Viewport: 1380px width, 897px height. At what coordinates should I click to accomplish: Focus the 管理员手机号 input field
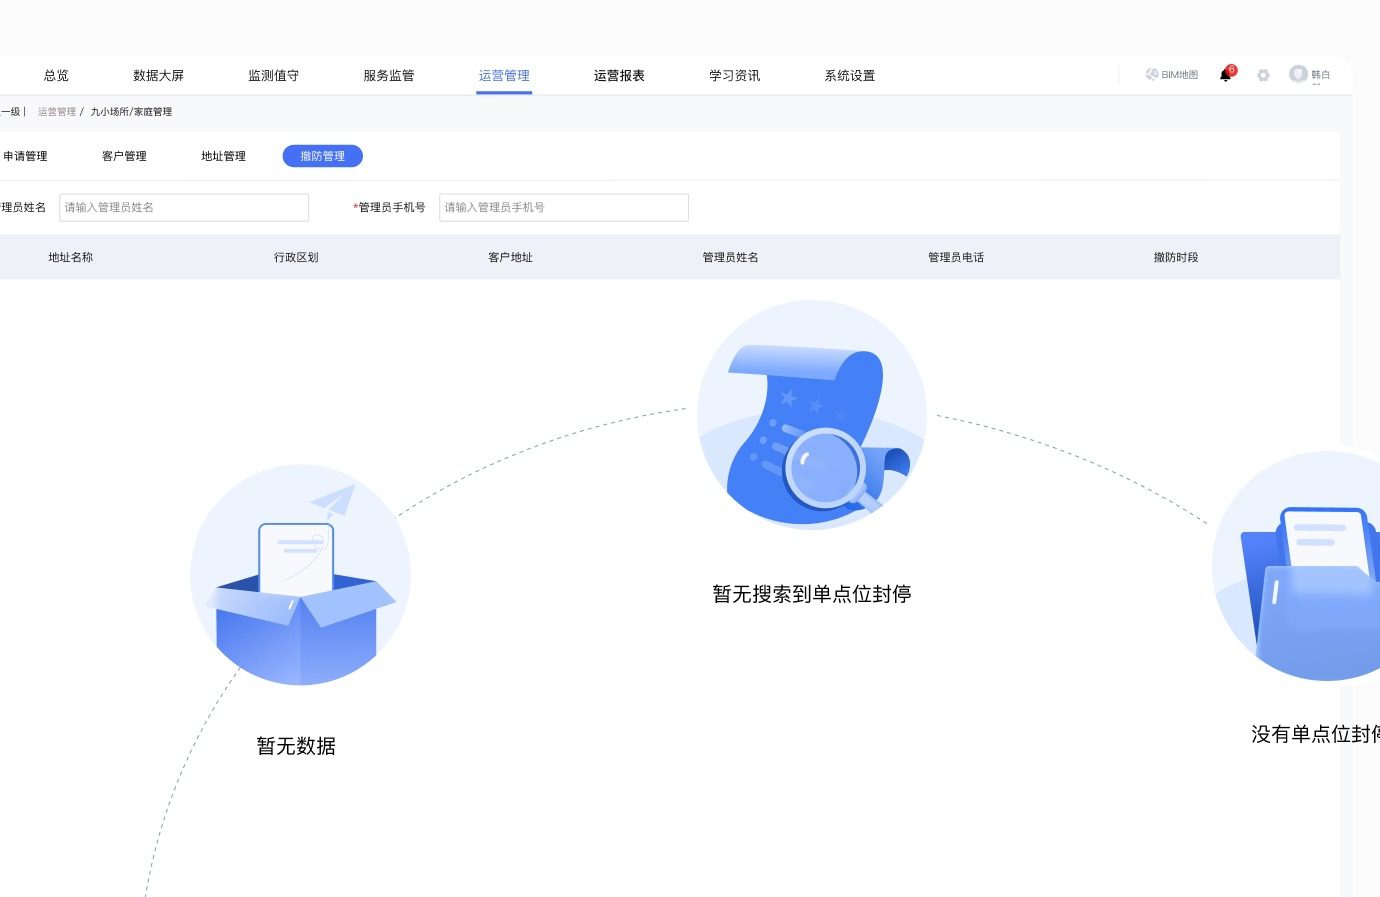[x=564, y=207]
